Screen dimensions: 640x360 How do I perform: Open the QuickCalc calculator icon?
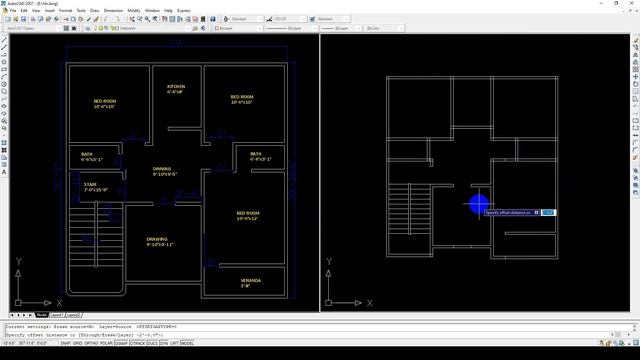click(x=203, y=19)
